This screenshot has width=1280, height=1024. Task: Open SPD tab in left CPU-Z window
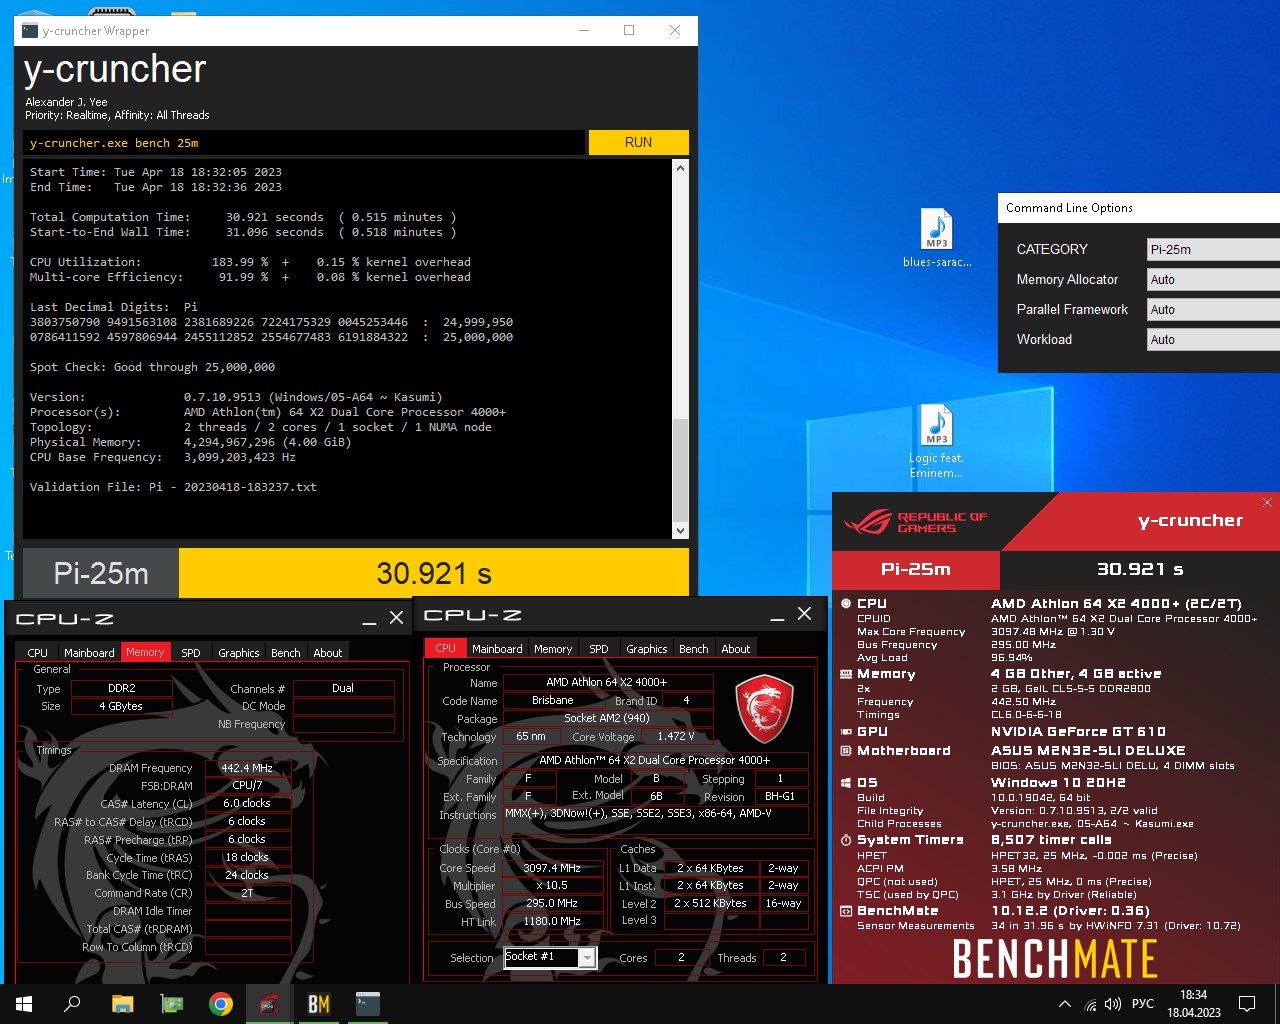click(x=190, y=652)
